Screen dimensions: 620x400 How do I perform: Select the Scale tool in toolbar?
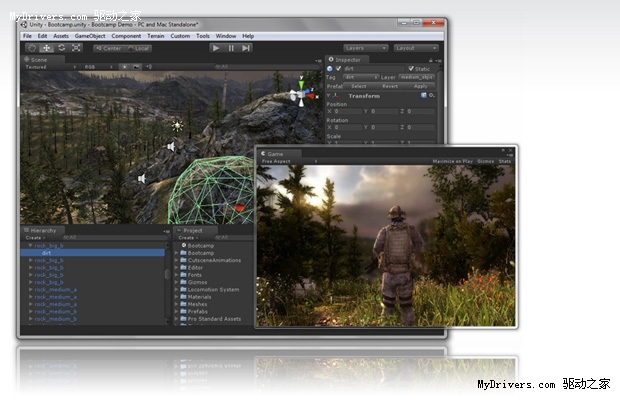(x=76, y=48)
